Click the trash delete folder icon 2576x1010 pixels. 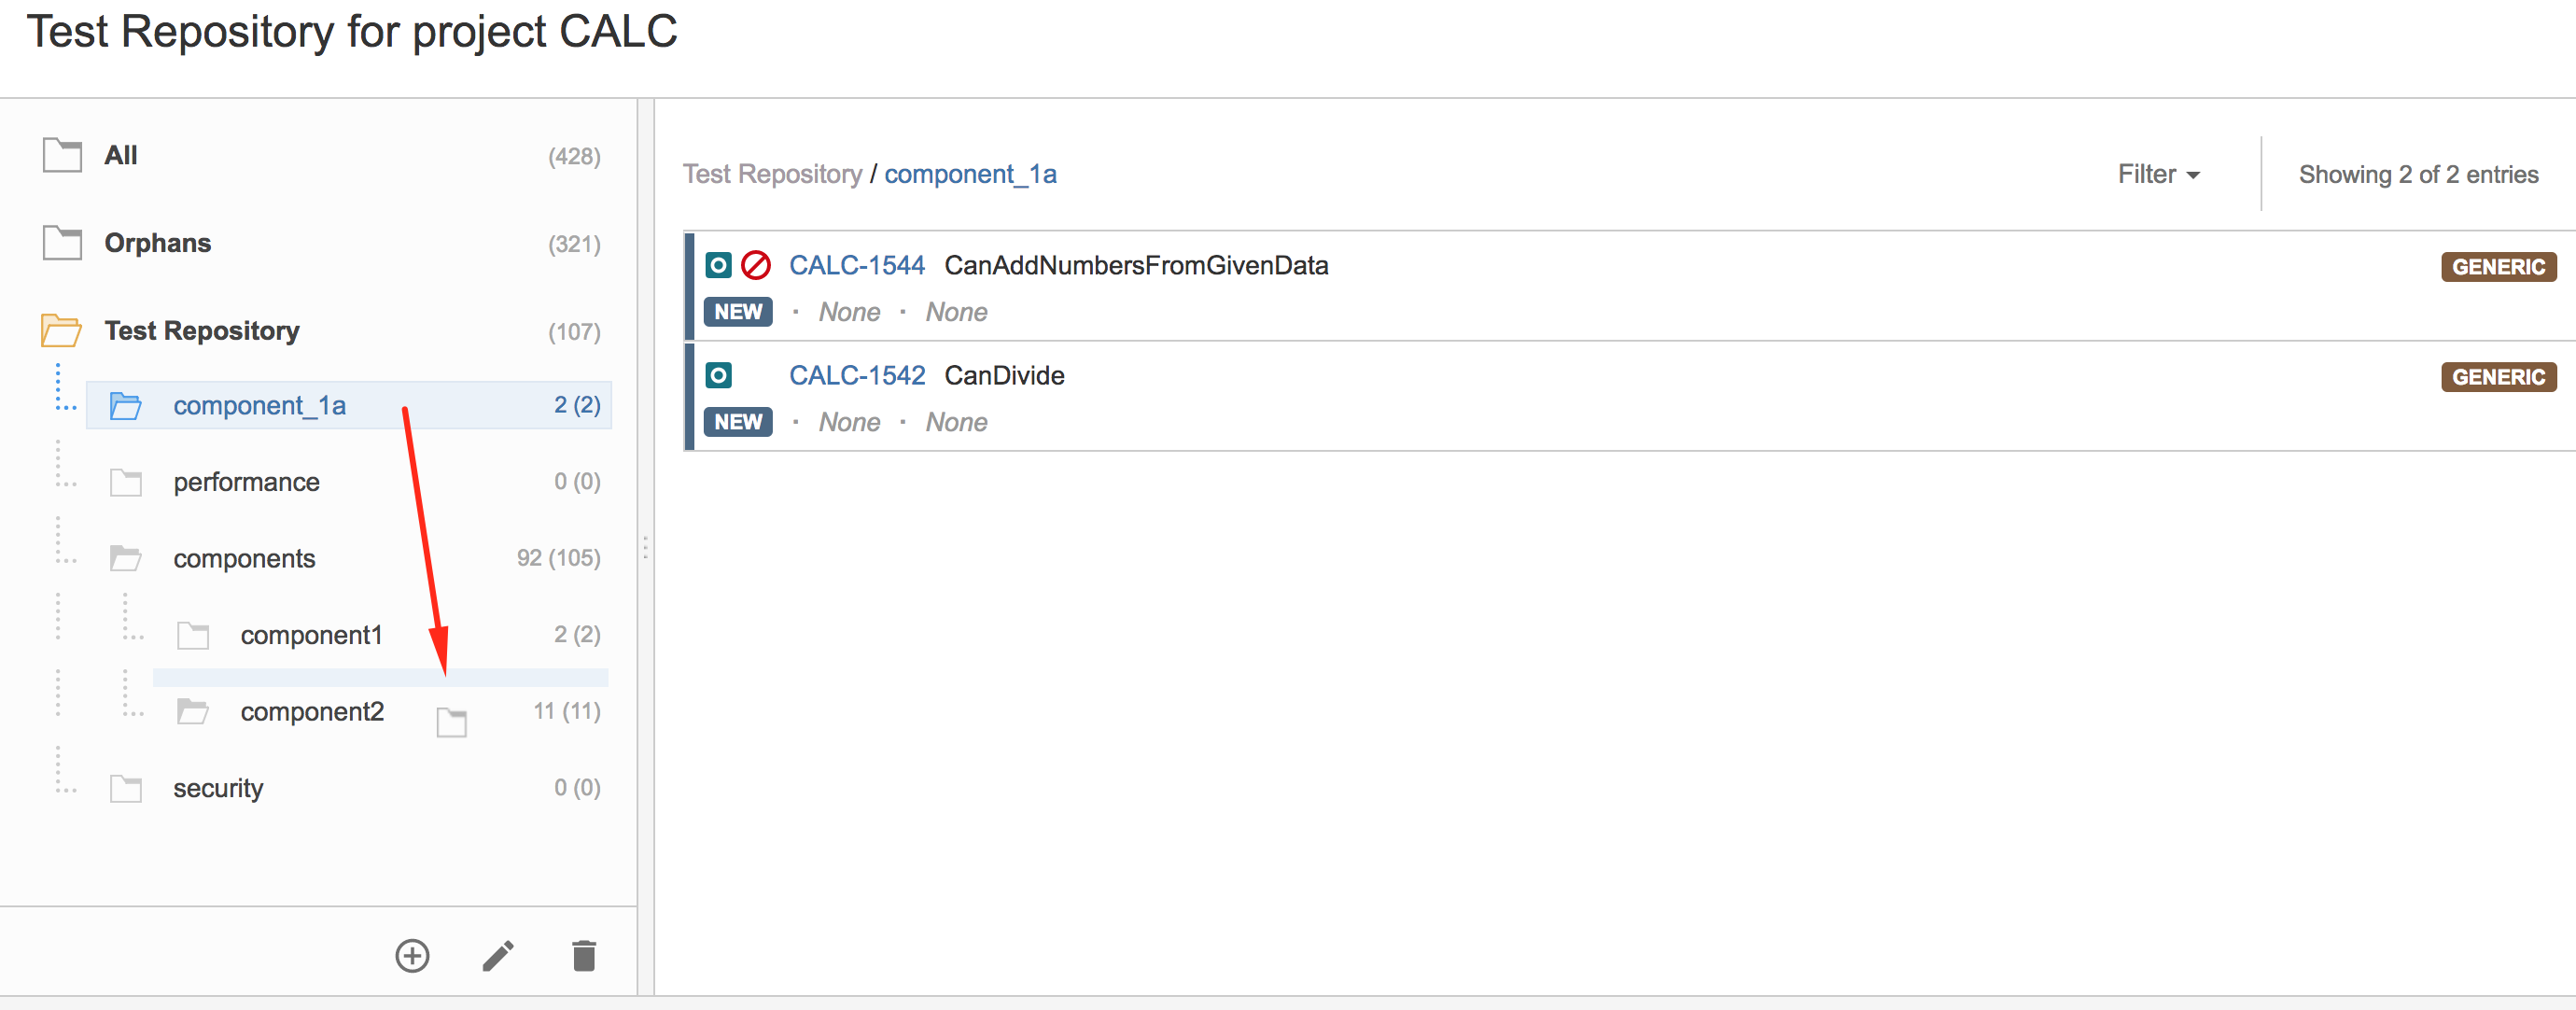[584, 955]
